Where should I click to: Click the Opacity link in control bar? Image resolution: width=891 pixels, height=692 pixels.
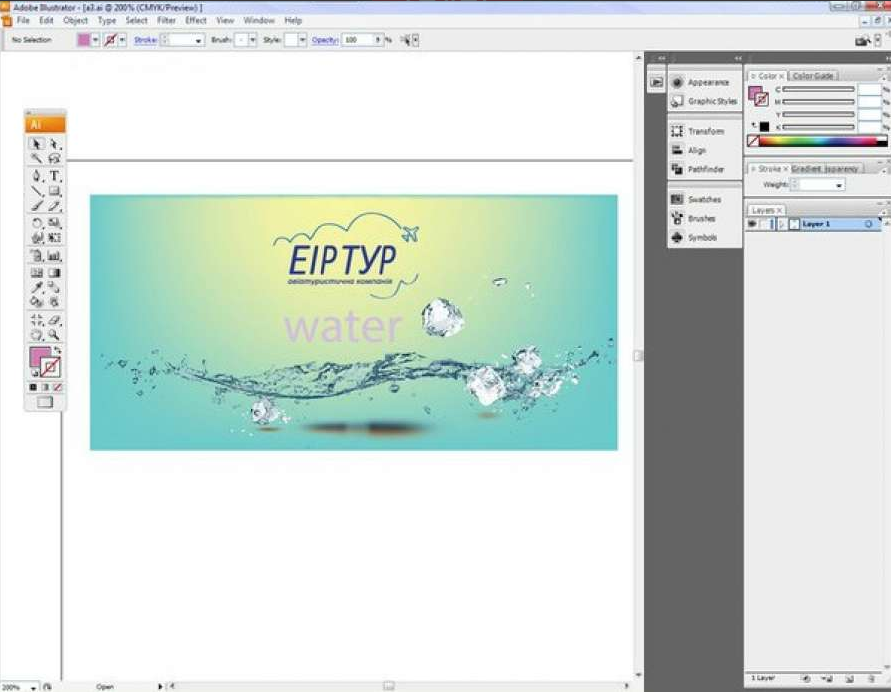point(324,40)
